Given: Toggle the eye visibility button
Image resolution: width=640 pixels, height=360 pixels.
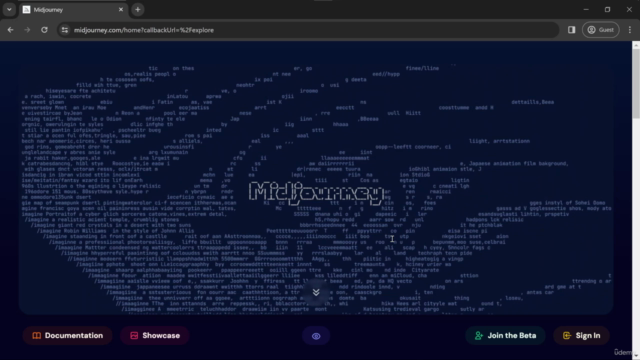Looking at the screenshot, I should pyautogui.click(x=316, y=336).
